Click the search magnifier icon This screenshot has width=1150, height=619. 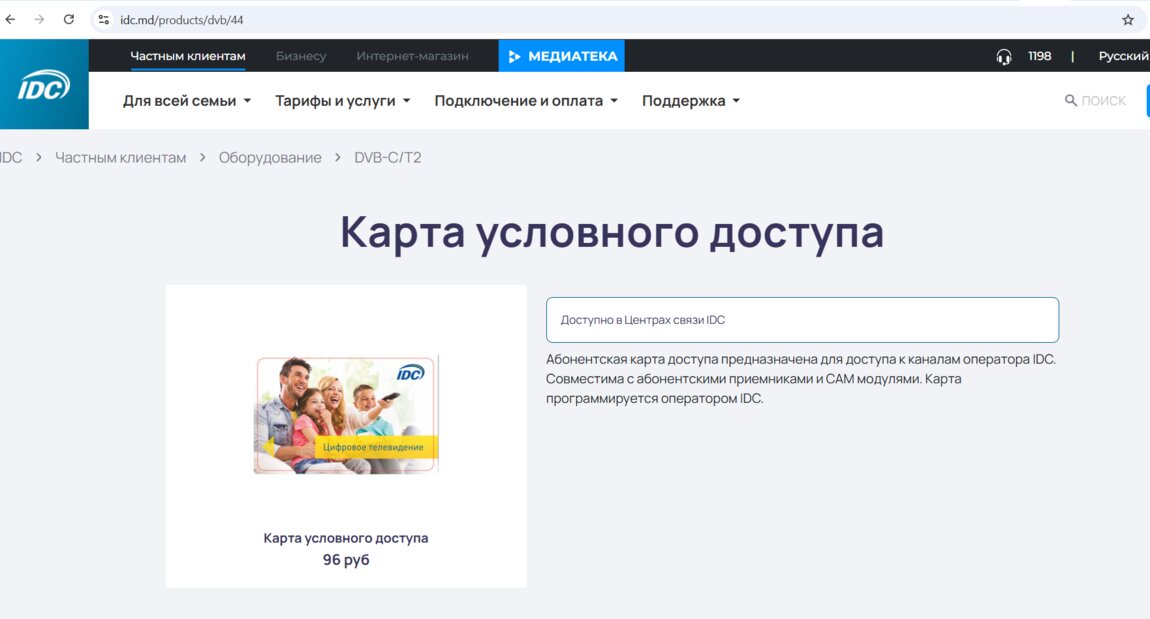click(1071, 101)
